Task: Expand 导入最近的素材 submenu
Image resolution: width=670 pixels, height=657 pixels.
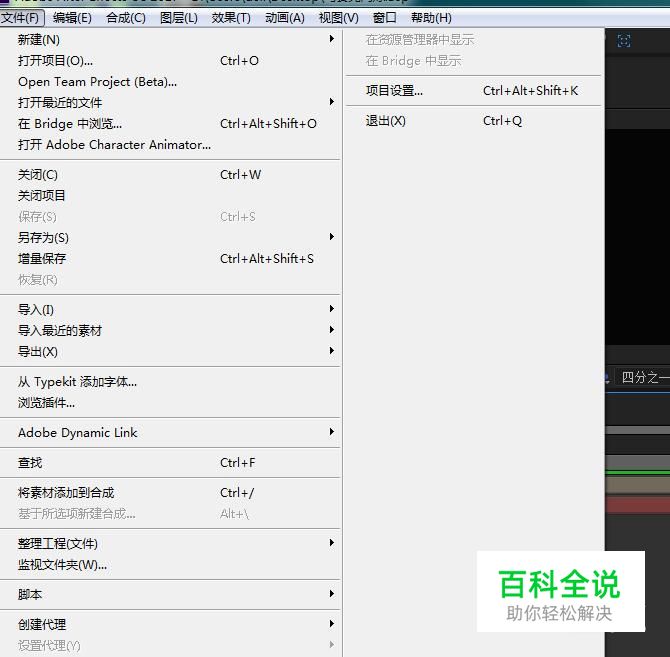Action: click(x=170, y=330)
